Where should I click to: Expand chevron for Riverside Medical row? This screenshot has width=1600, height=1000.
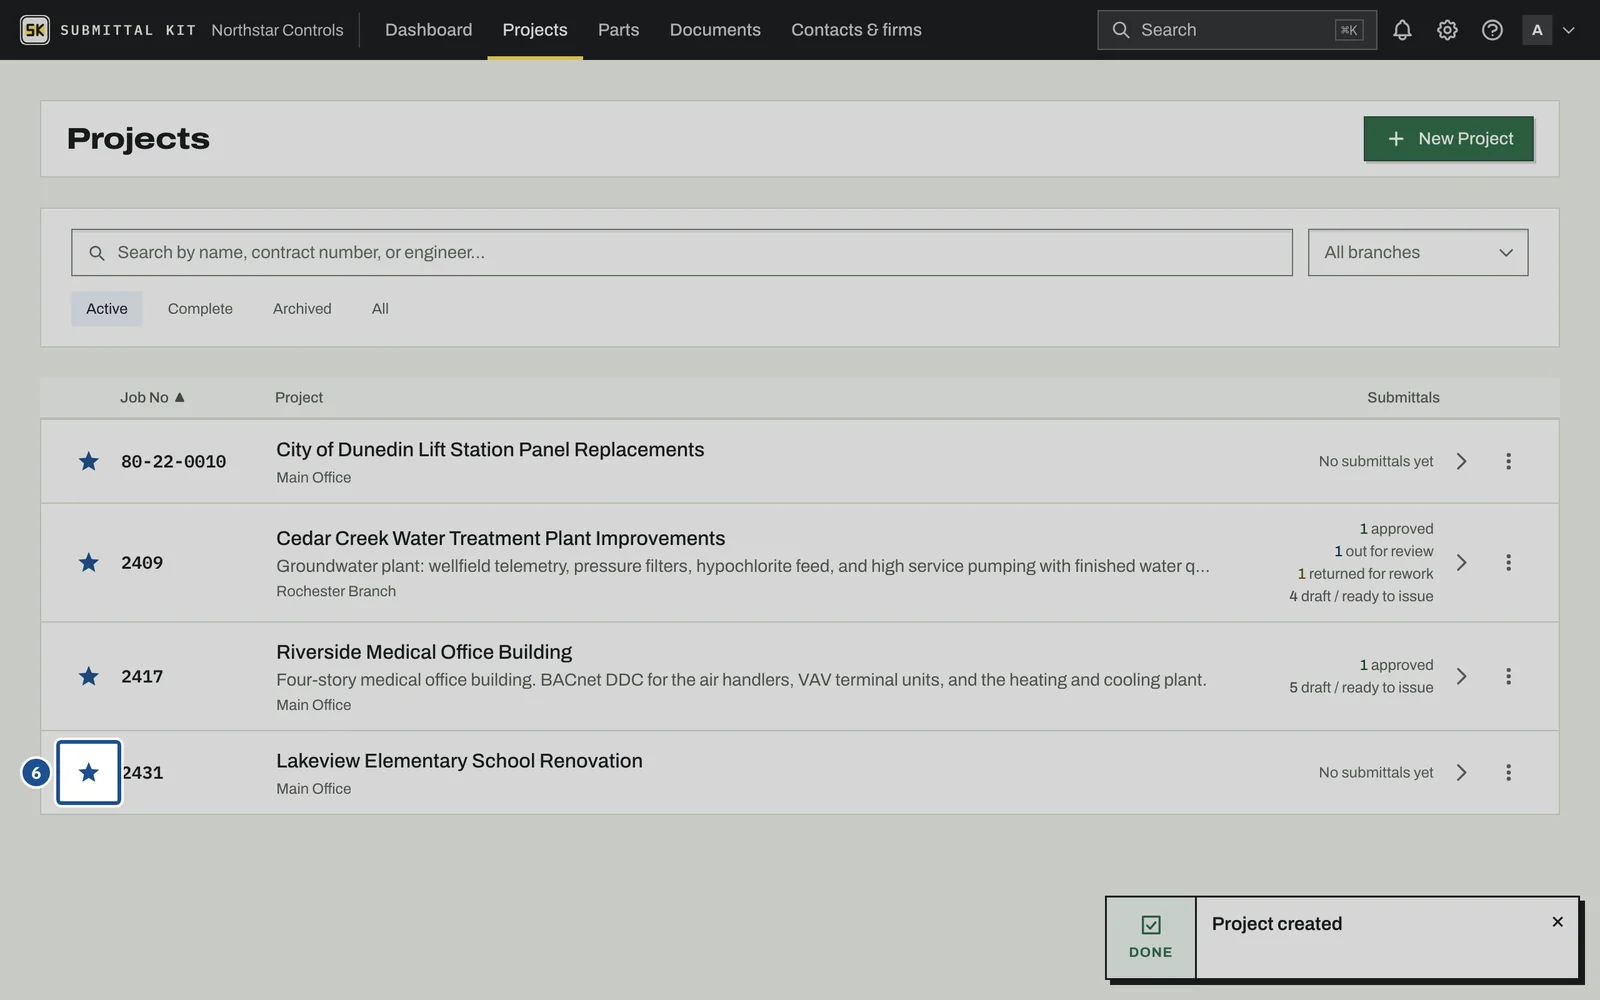[x=1461, y=676]
